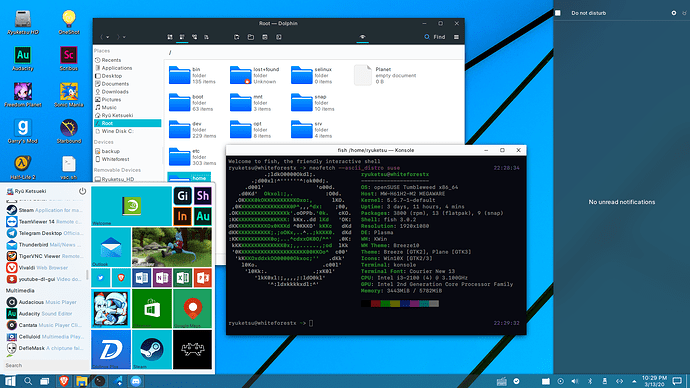This screenshot has width=690, height=388.
Task: Click Find button in Dolphin toolbar
Action: (434, 37)
